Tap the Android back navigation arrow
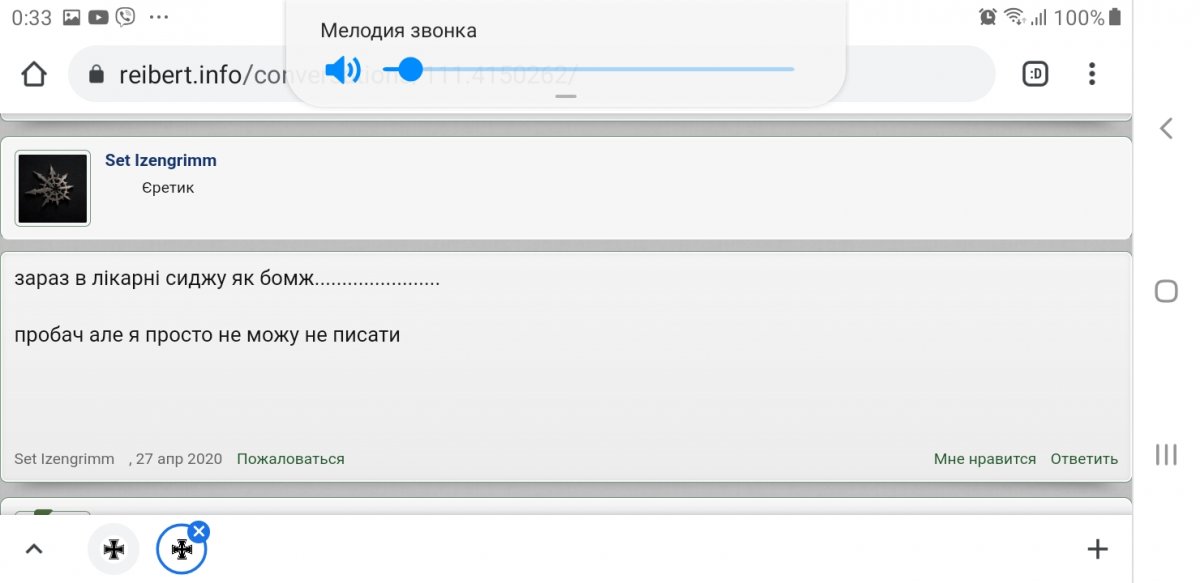 [x=1166, y=128]
